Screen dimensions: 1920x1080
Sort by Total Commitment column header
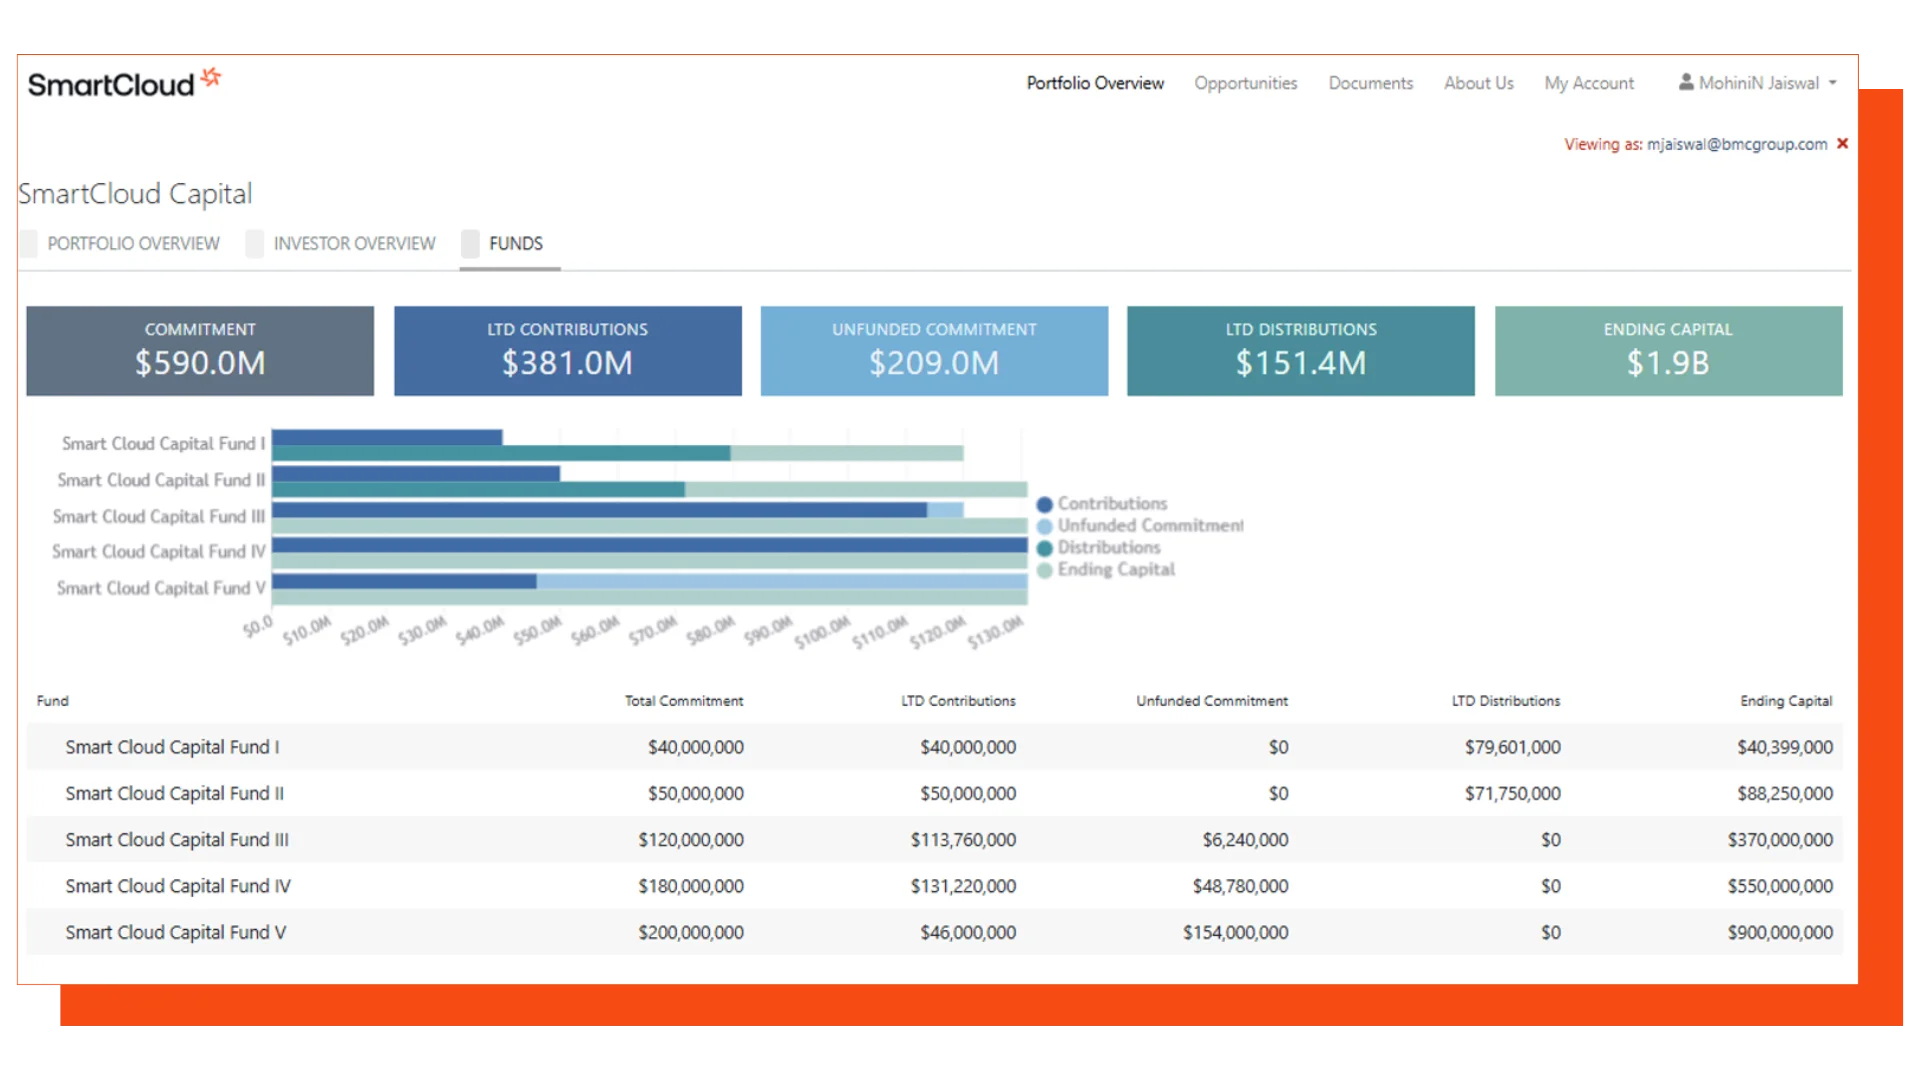(684, 701)
